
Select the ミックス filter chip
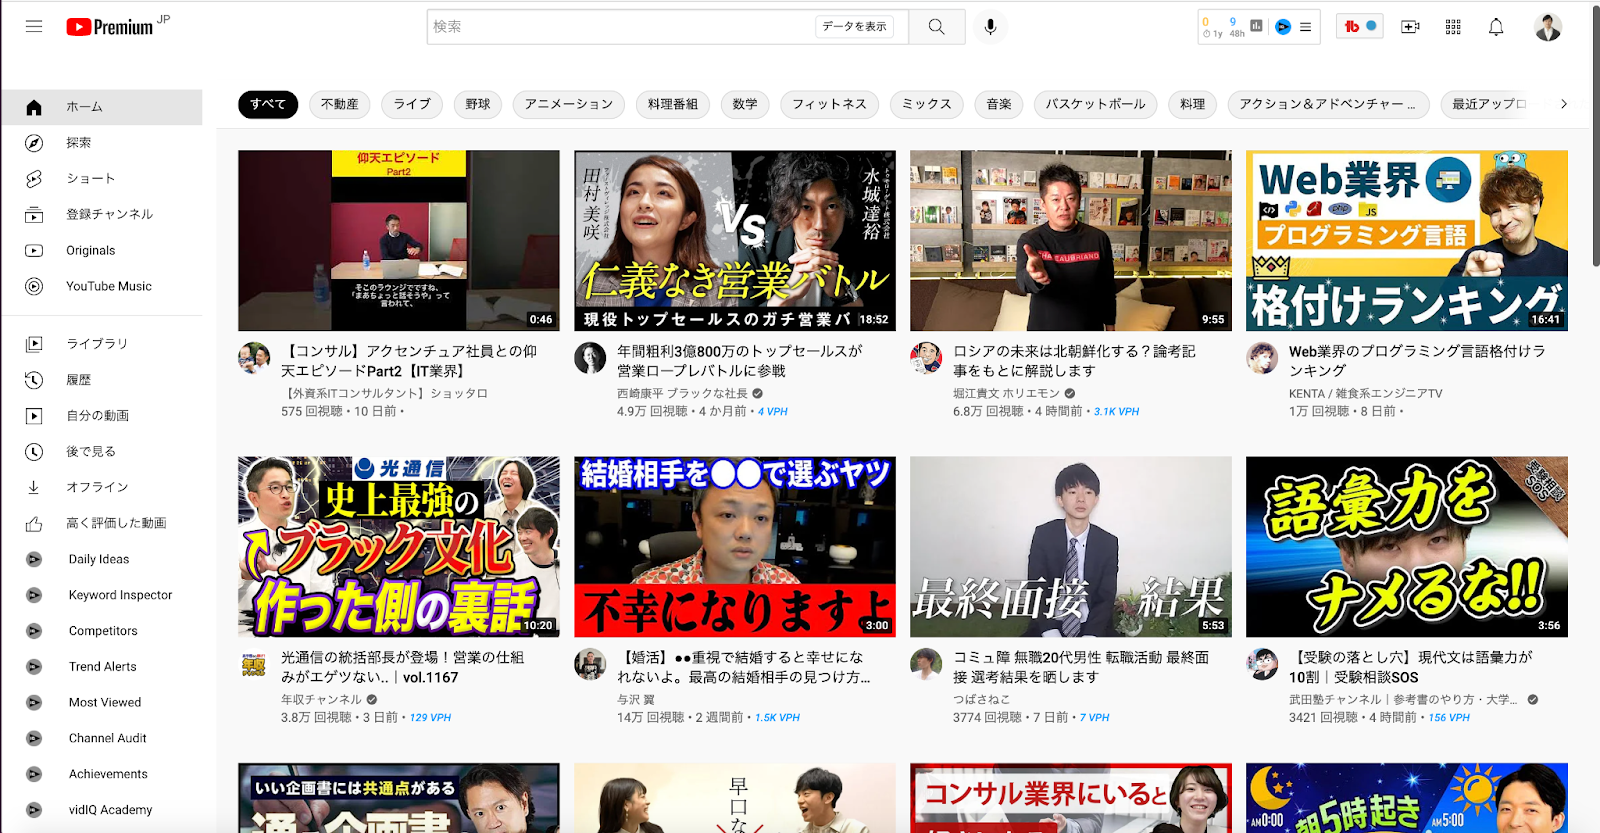927,104
